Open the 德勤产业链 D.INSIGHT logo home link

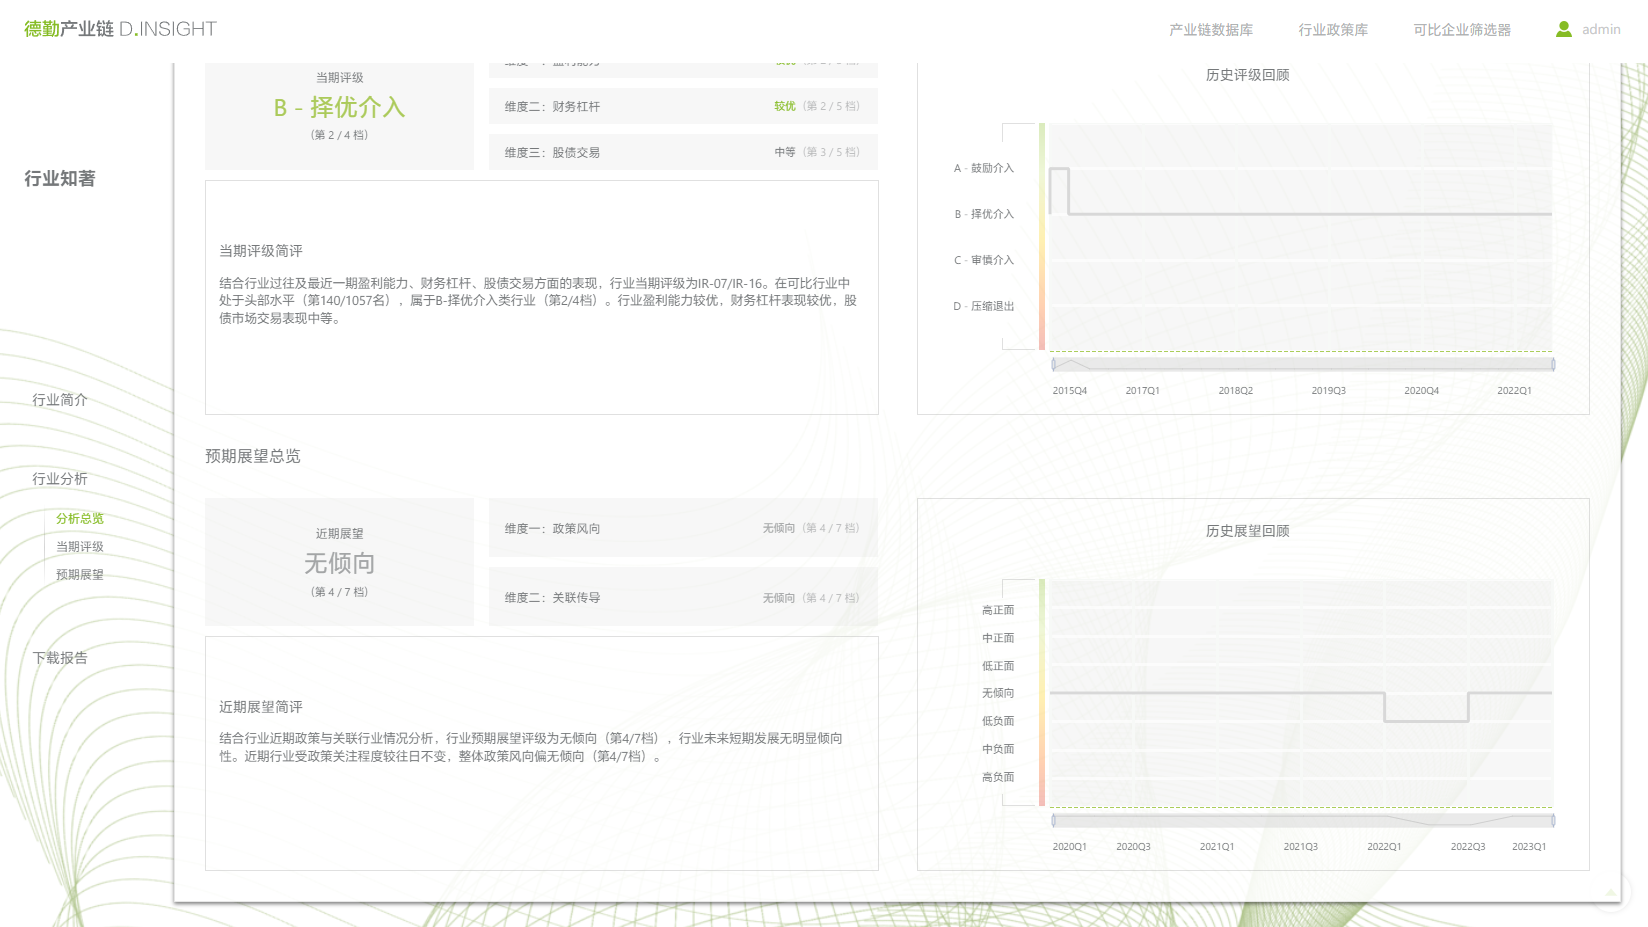click(x=120, y=29)
